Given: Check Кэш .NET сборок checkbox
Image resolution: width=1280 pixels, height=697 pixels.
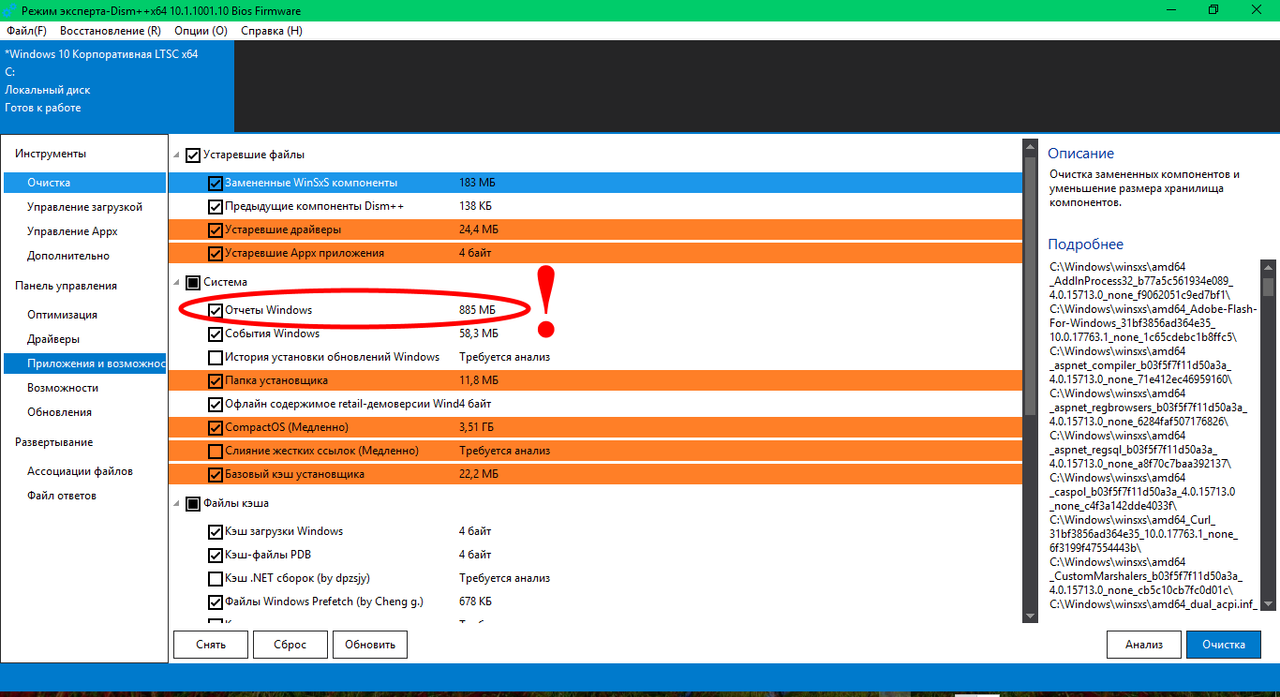Looking at the screenshot, I should [x=215, y=578].
